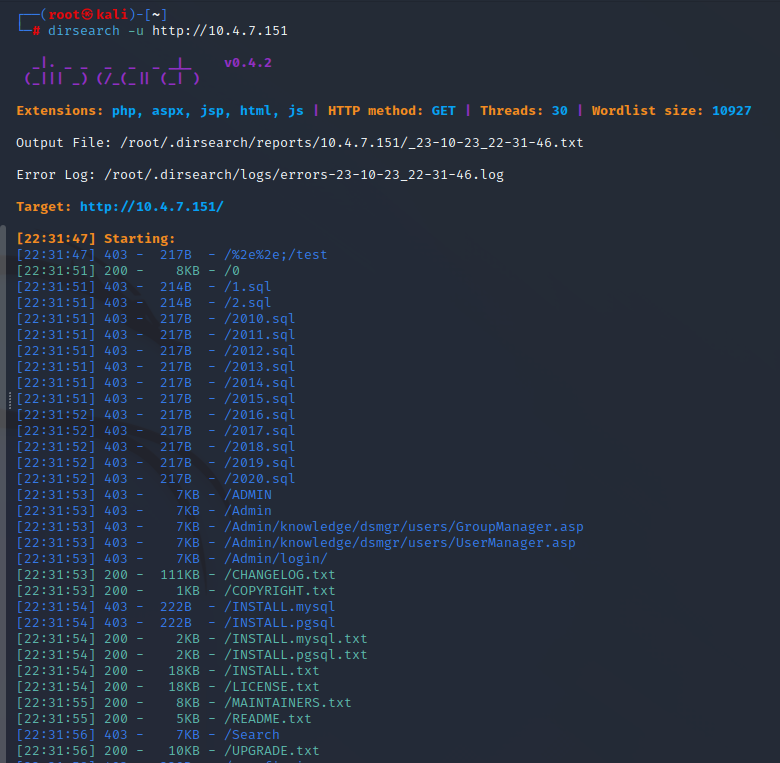Click the /%2e%2e;/test result path
This screenshot has width=780, height=763.
pyautogui.click(x=276, y=255)
